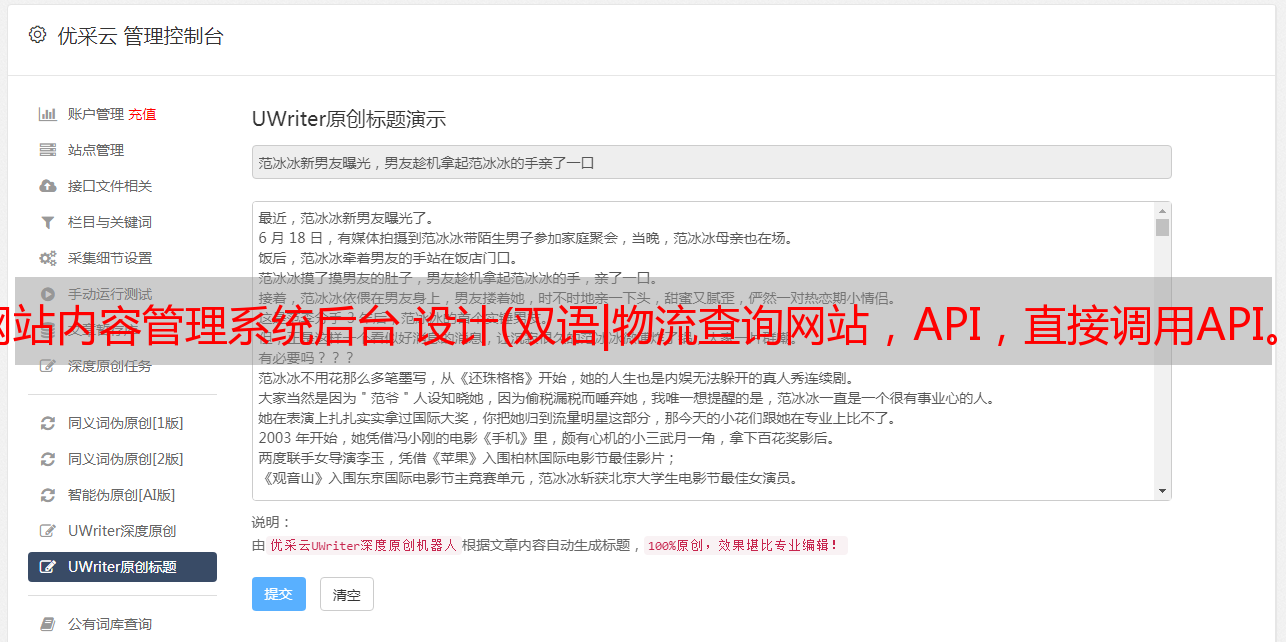Viewport: 1286px width, 642px height.
Task: Click the 100%原创，效果堪比专业编辑！ highlighted text
Action: 745,546
